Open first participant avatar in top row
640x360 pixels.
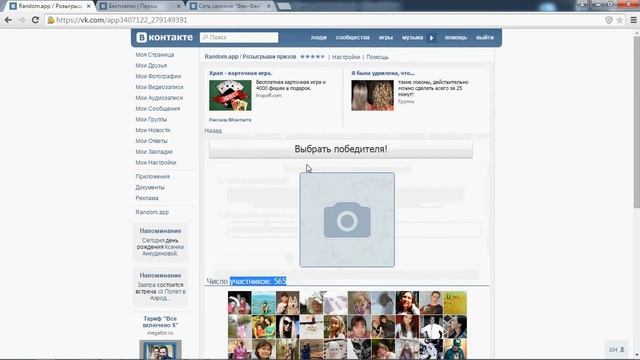click(240, 302)
